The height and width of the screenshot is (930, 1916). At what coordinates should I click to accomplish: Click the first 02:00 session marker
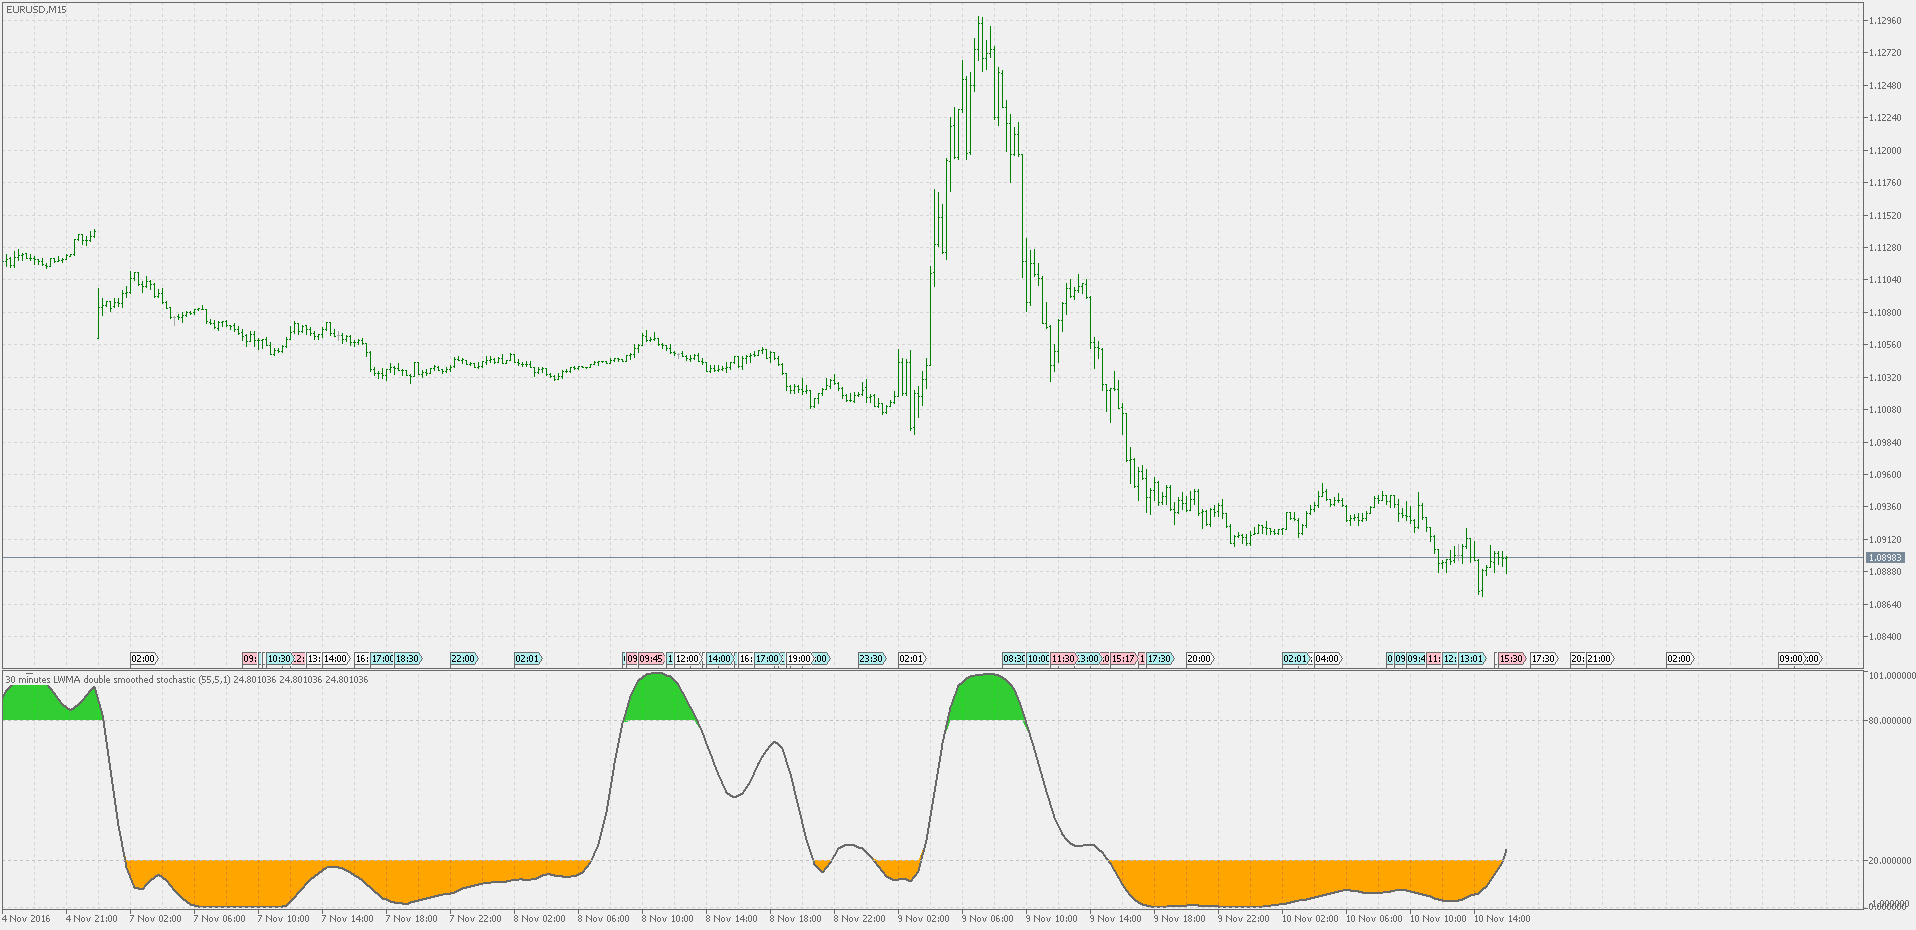click(x=145, y=659)
